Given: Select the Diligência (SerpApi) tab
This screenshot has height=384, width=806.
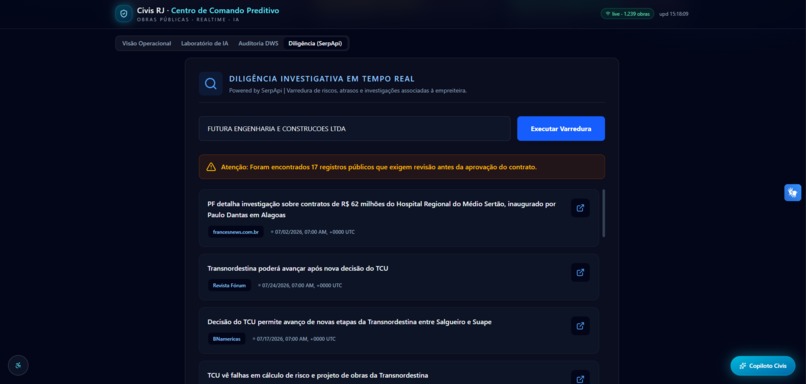Looking at the screenshot, I should [315, 44].
